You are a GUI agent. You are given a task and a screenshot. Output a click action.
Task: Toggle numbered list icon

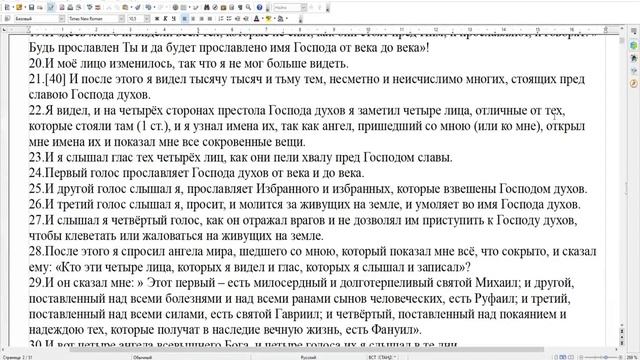click(x=221, y=18)
